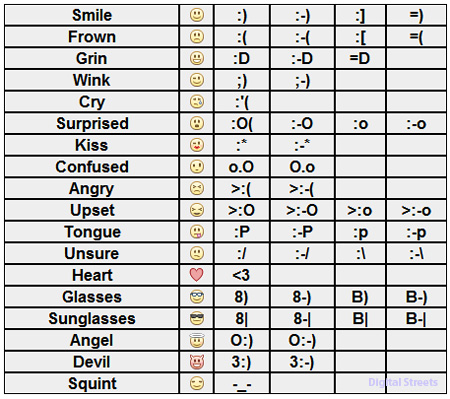450x399 pixels.
Task: Select the Grin emoticon icon
Action: (197, 58)
